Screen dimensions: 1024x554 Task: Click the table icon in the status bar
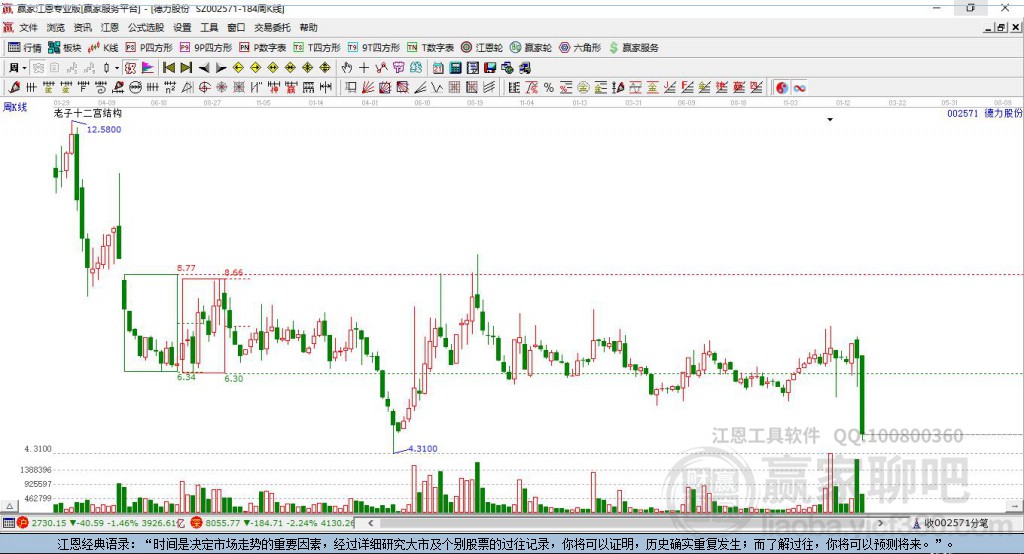tap(8, 523)
